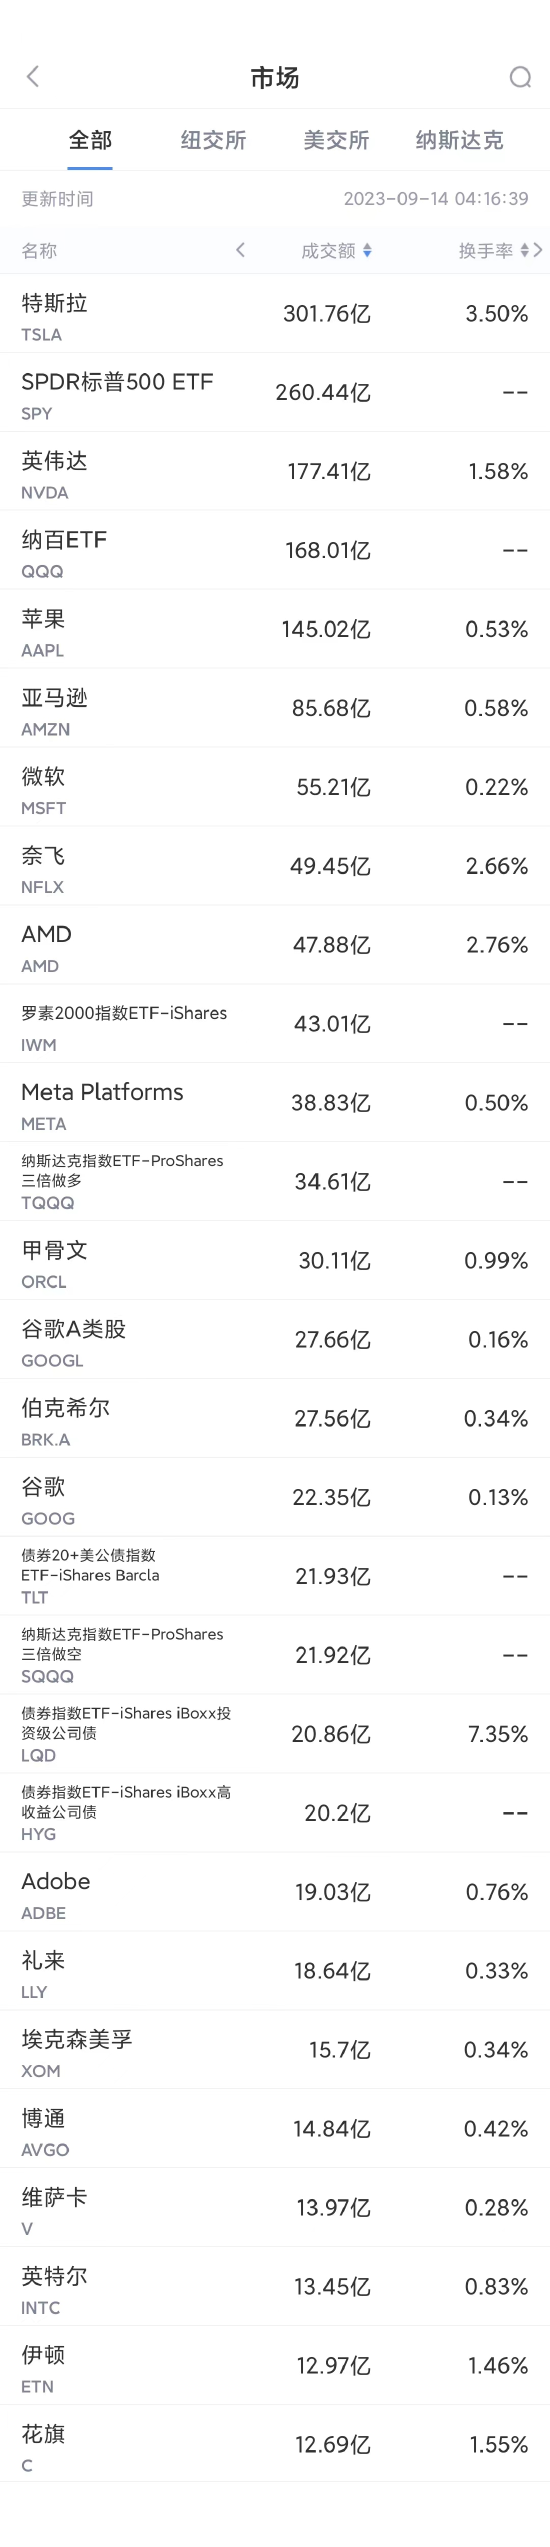This screenshot has height=2547, width=550.
Task: Select the 苹果 AAPL row
Action: [x=275, y=630]
